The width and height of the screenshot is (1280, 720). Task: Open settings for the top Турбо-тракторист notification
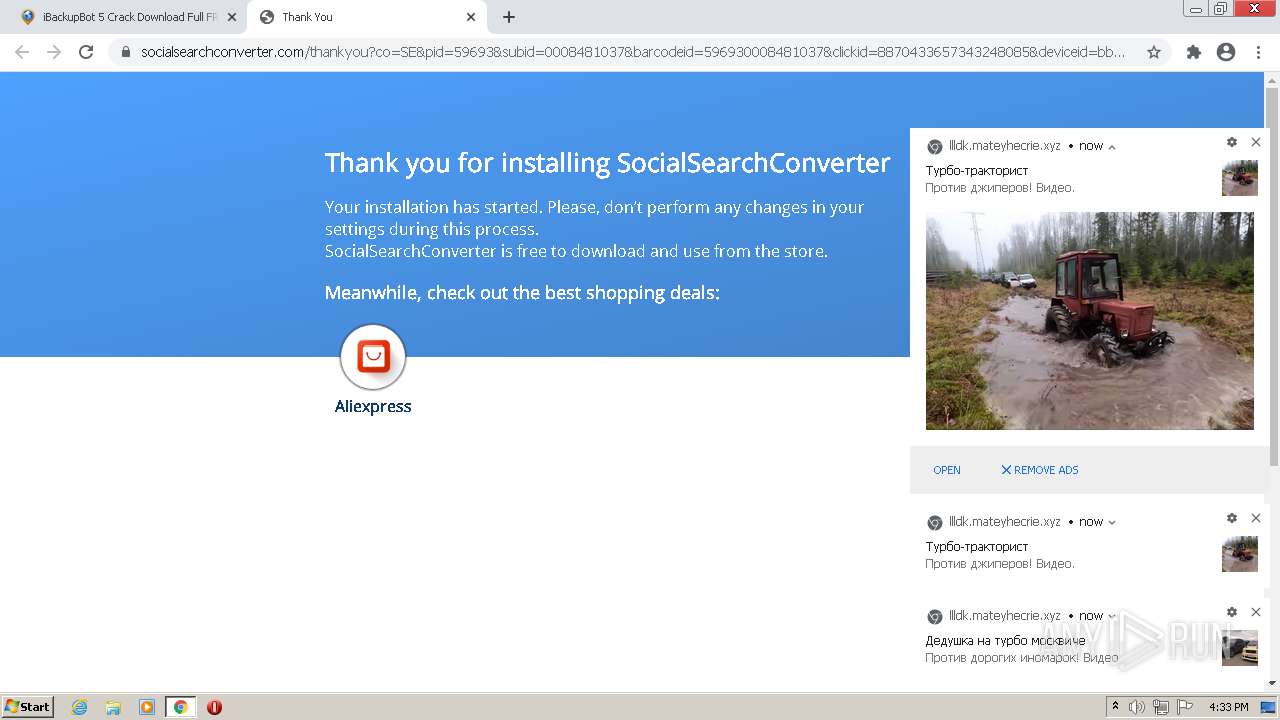(1232, 142)
